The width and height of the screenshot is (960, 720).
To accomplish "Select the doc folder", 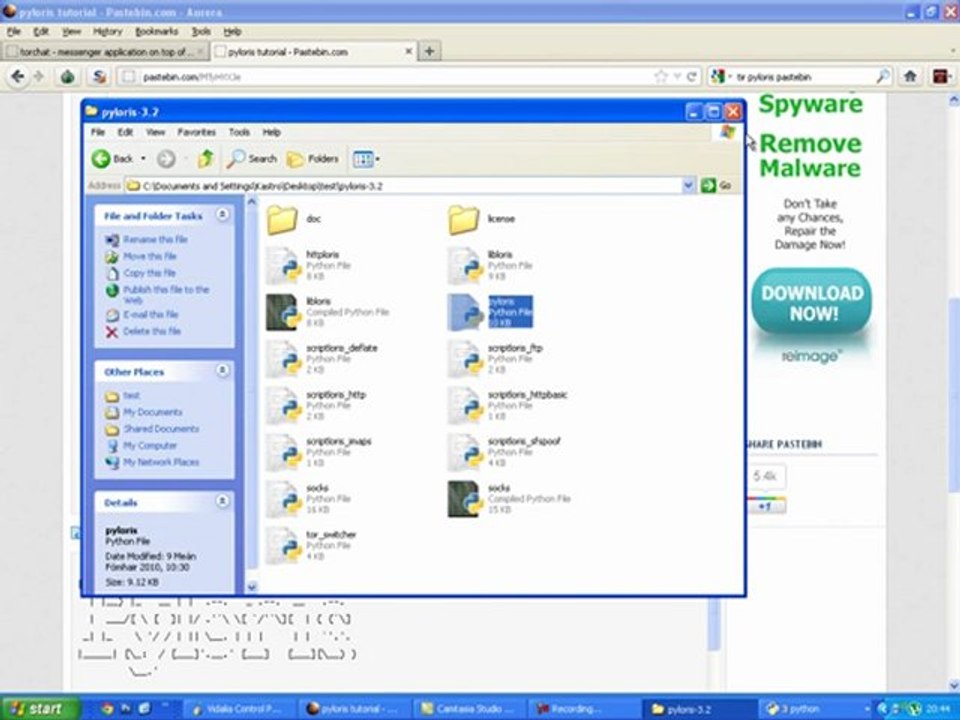I will (x=294, y=220).
